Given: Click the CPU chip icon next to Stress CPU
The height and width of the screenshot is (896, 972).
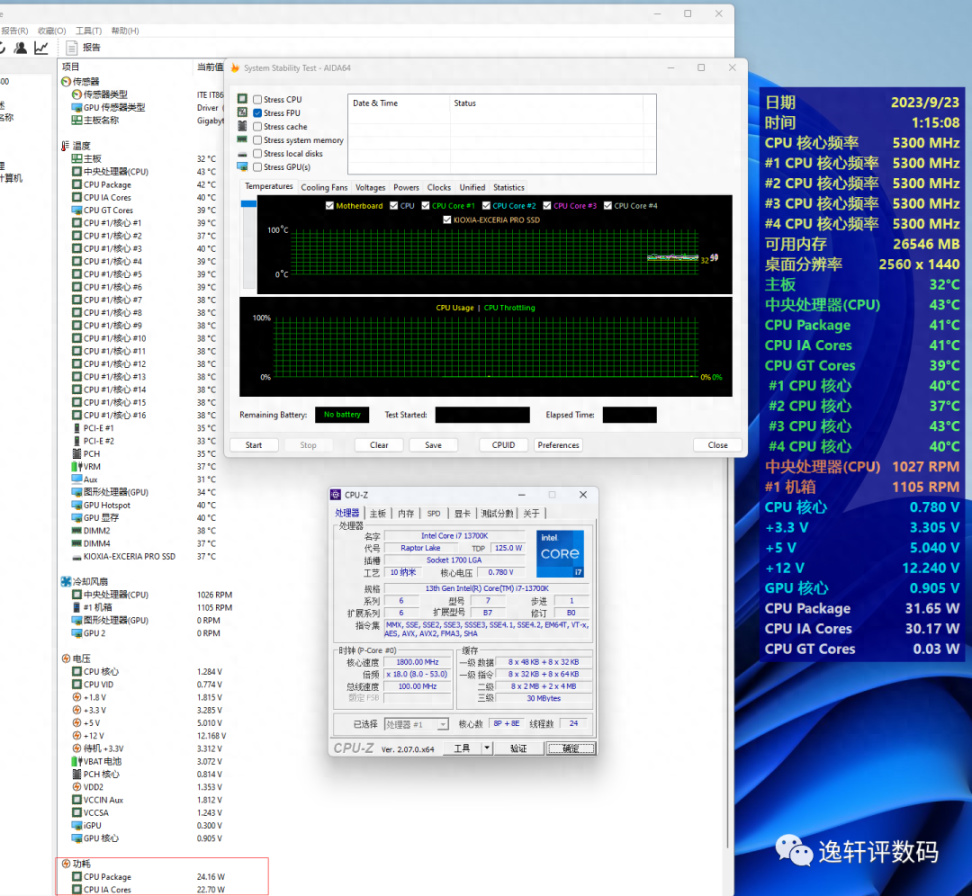Looking at the screenshot, I should [x=242, y=100].
